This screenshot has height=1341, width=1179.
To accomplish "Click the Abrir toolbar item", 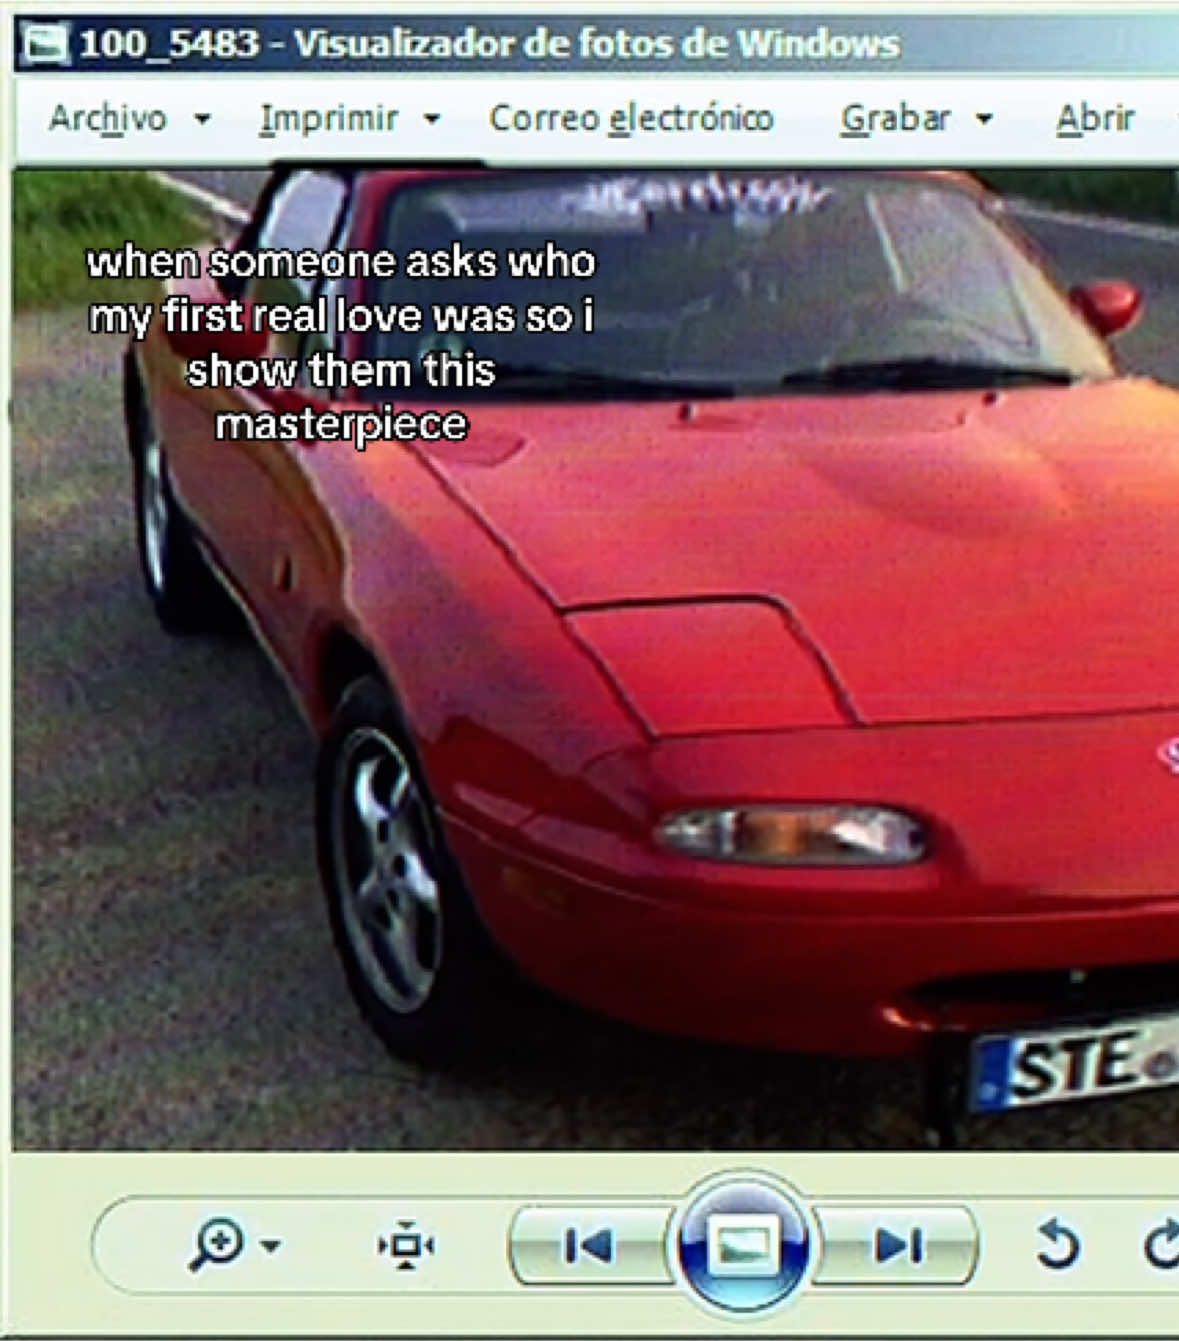I will pos(1095,119).
